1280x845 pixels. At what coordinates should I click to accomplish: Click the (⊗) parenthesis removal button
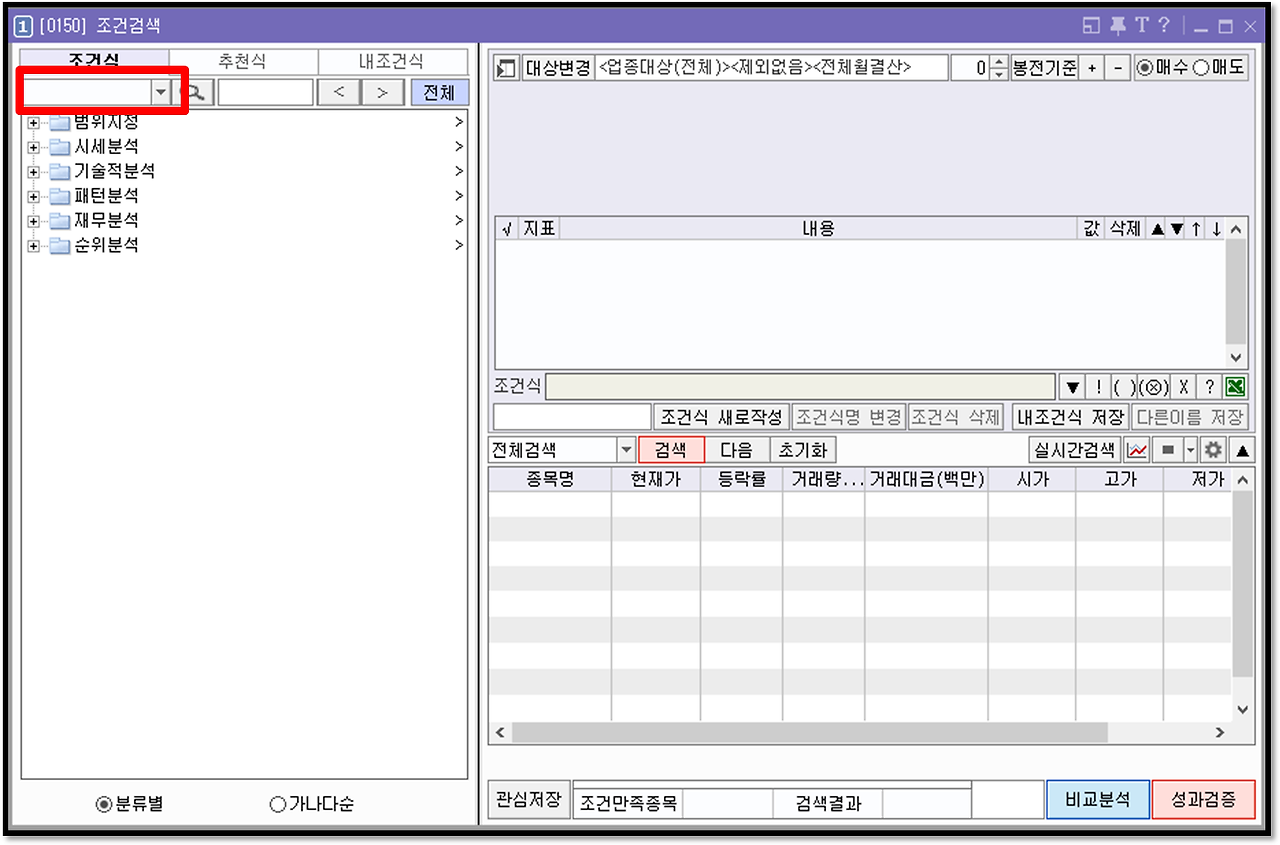1154,387
